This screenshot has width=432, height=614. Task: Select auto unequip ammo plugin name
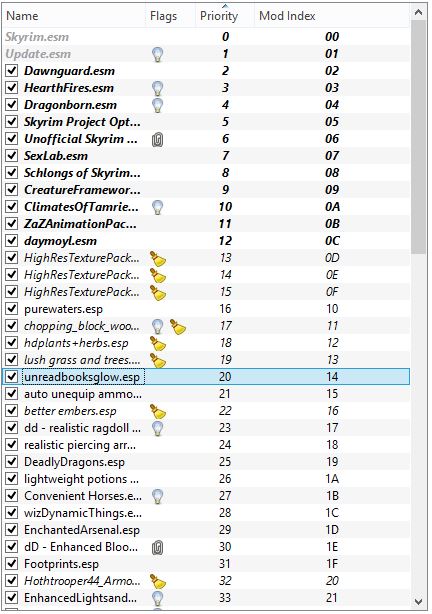(x=83, y=394)
